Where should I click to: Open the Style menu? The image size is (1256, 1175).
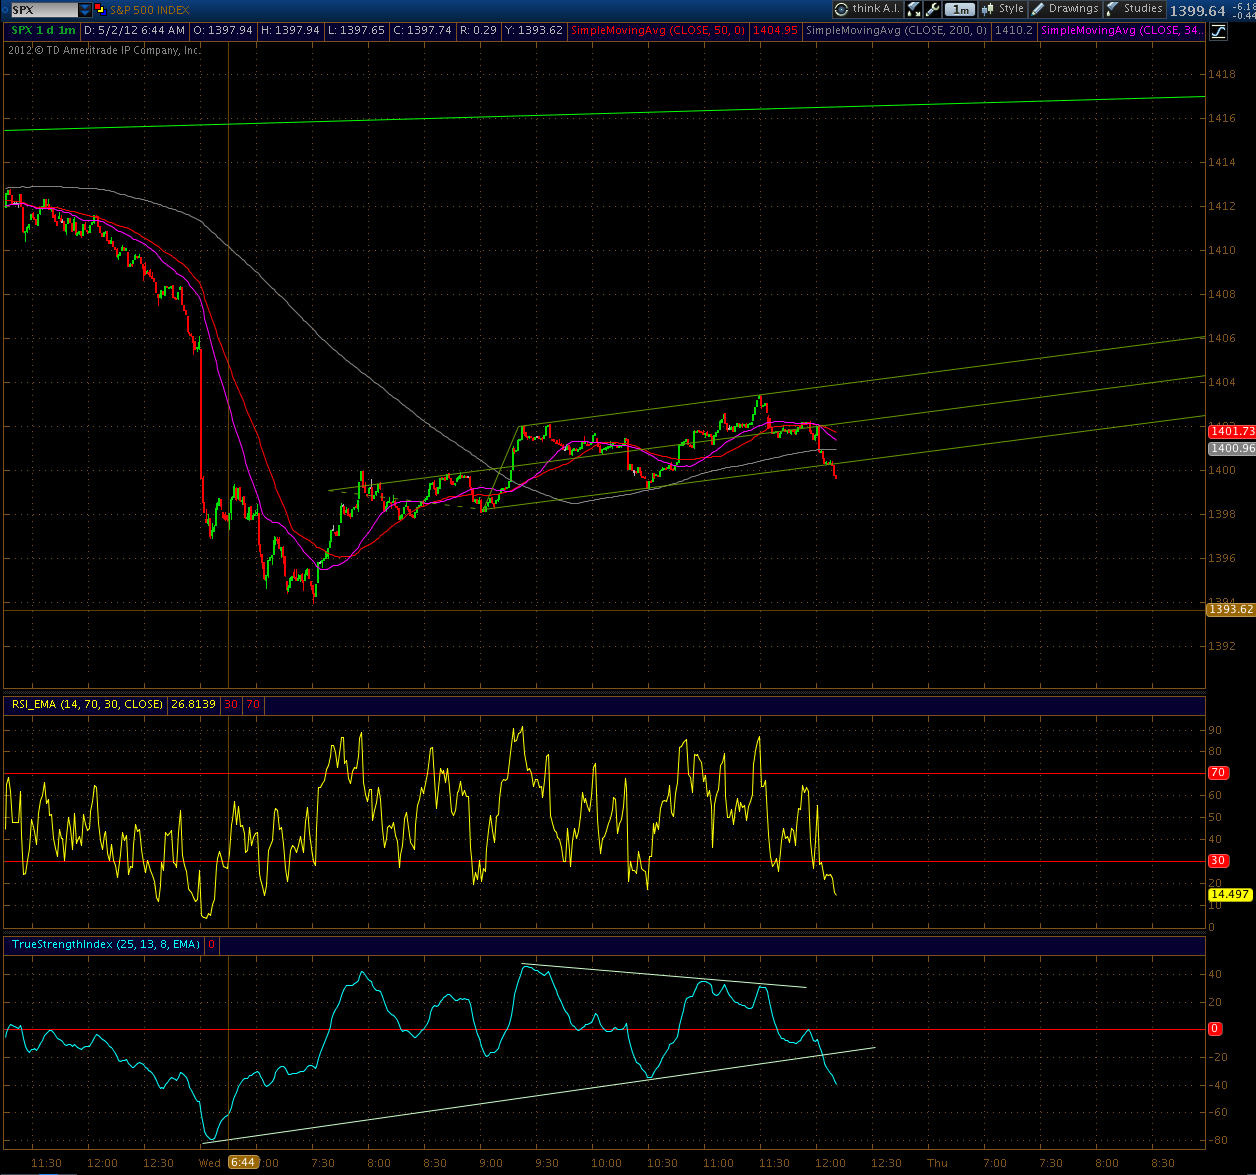click(1003, 9)
